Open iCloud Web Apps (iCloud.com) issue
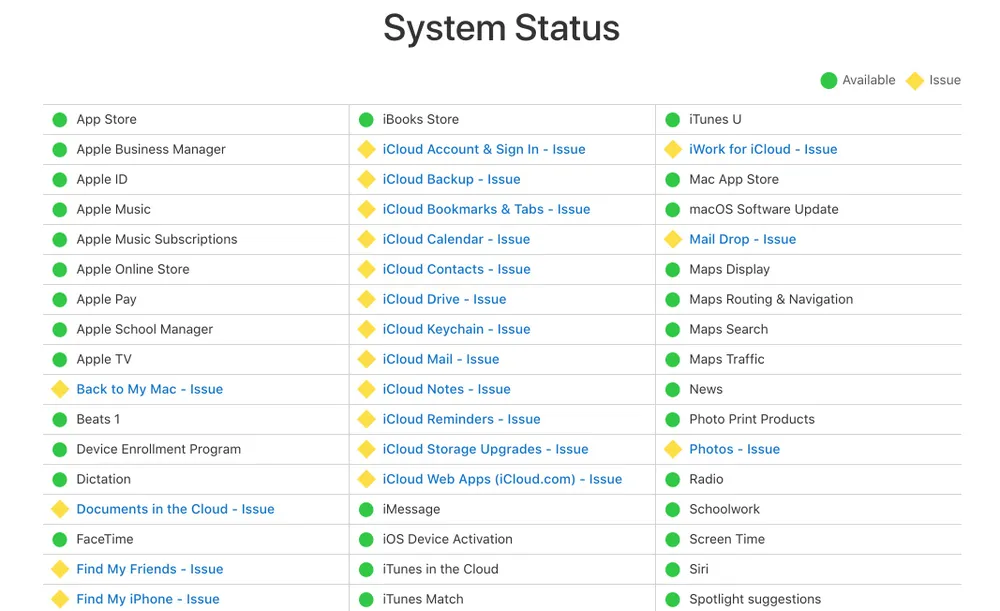The image size is (1000, 611). (x=502, y=479)
